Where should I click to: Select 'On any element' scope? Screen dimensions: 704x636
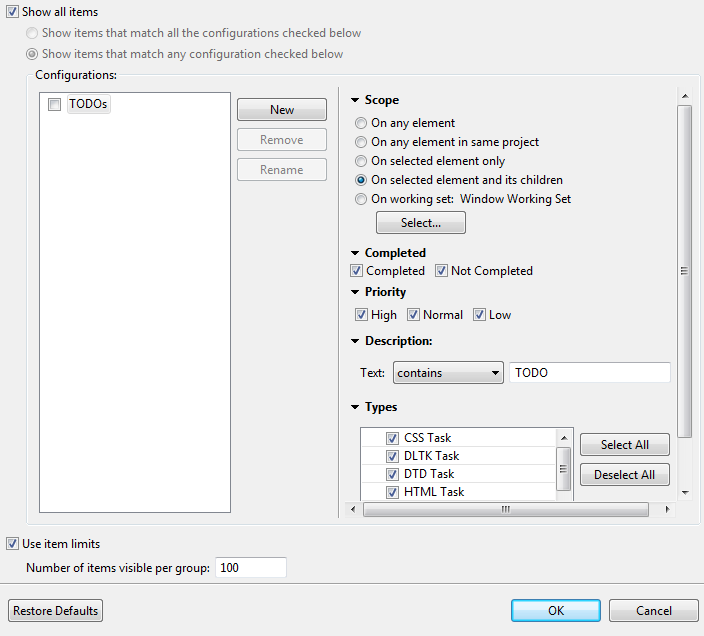pos(362,123)
